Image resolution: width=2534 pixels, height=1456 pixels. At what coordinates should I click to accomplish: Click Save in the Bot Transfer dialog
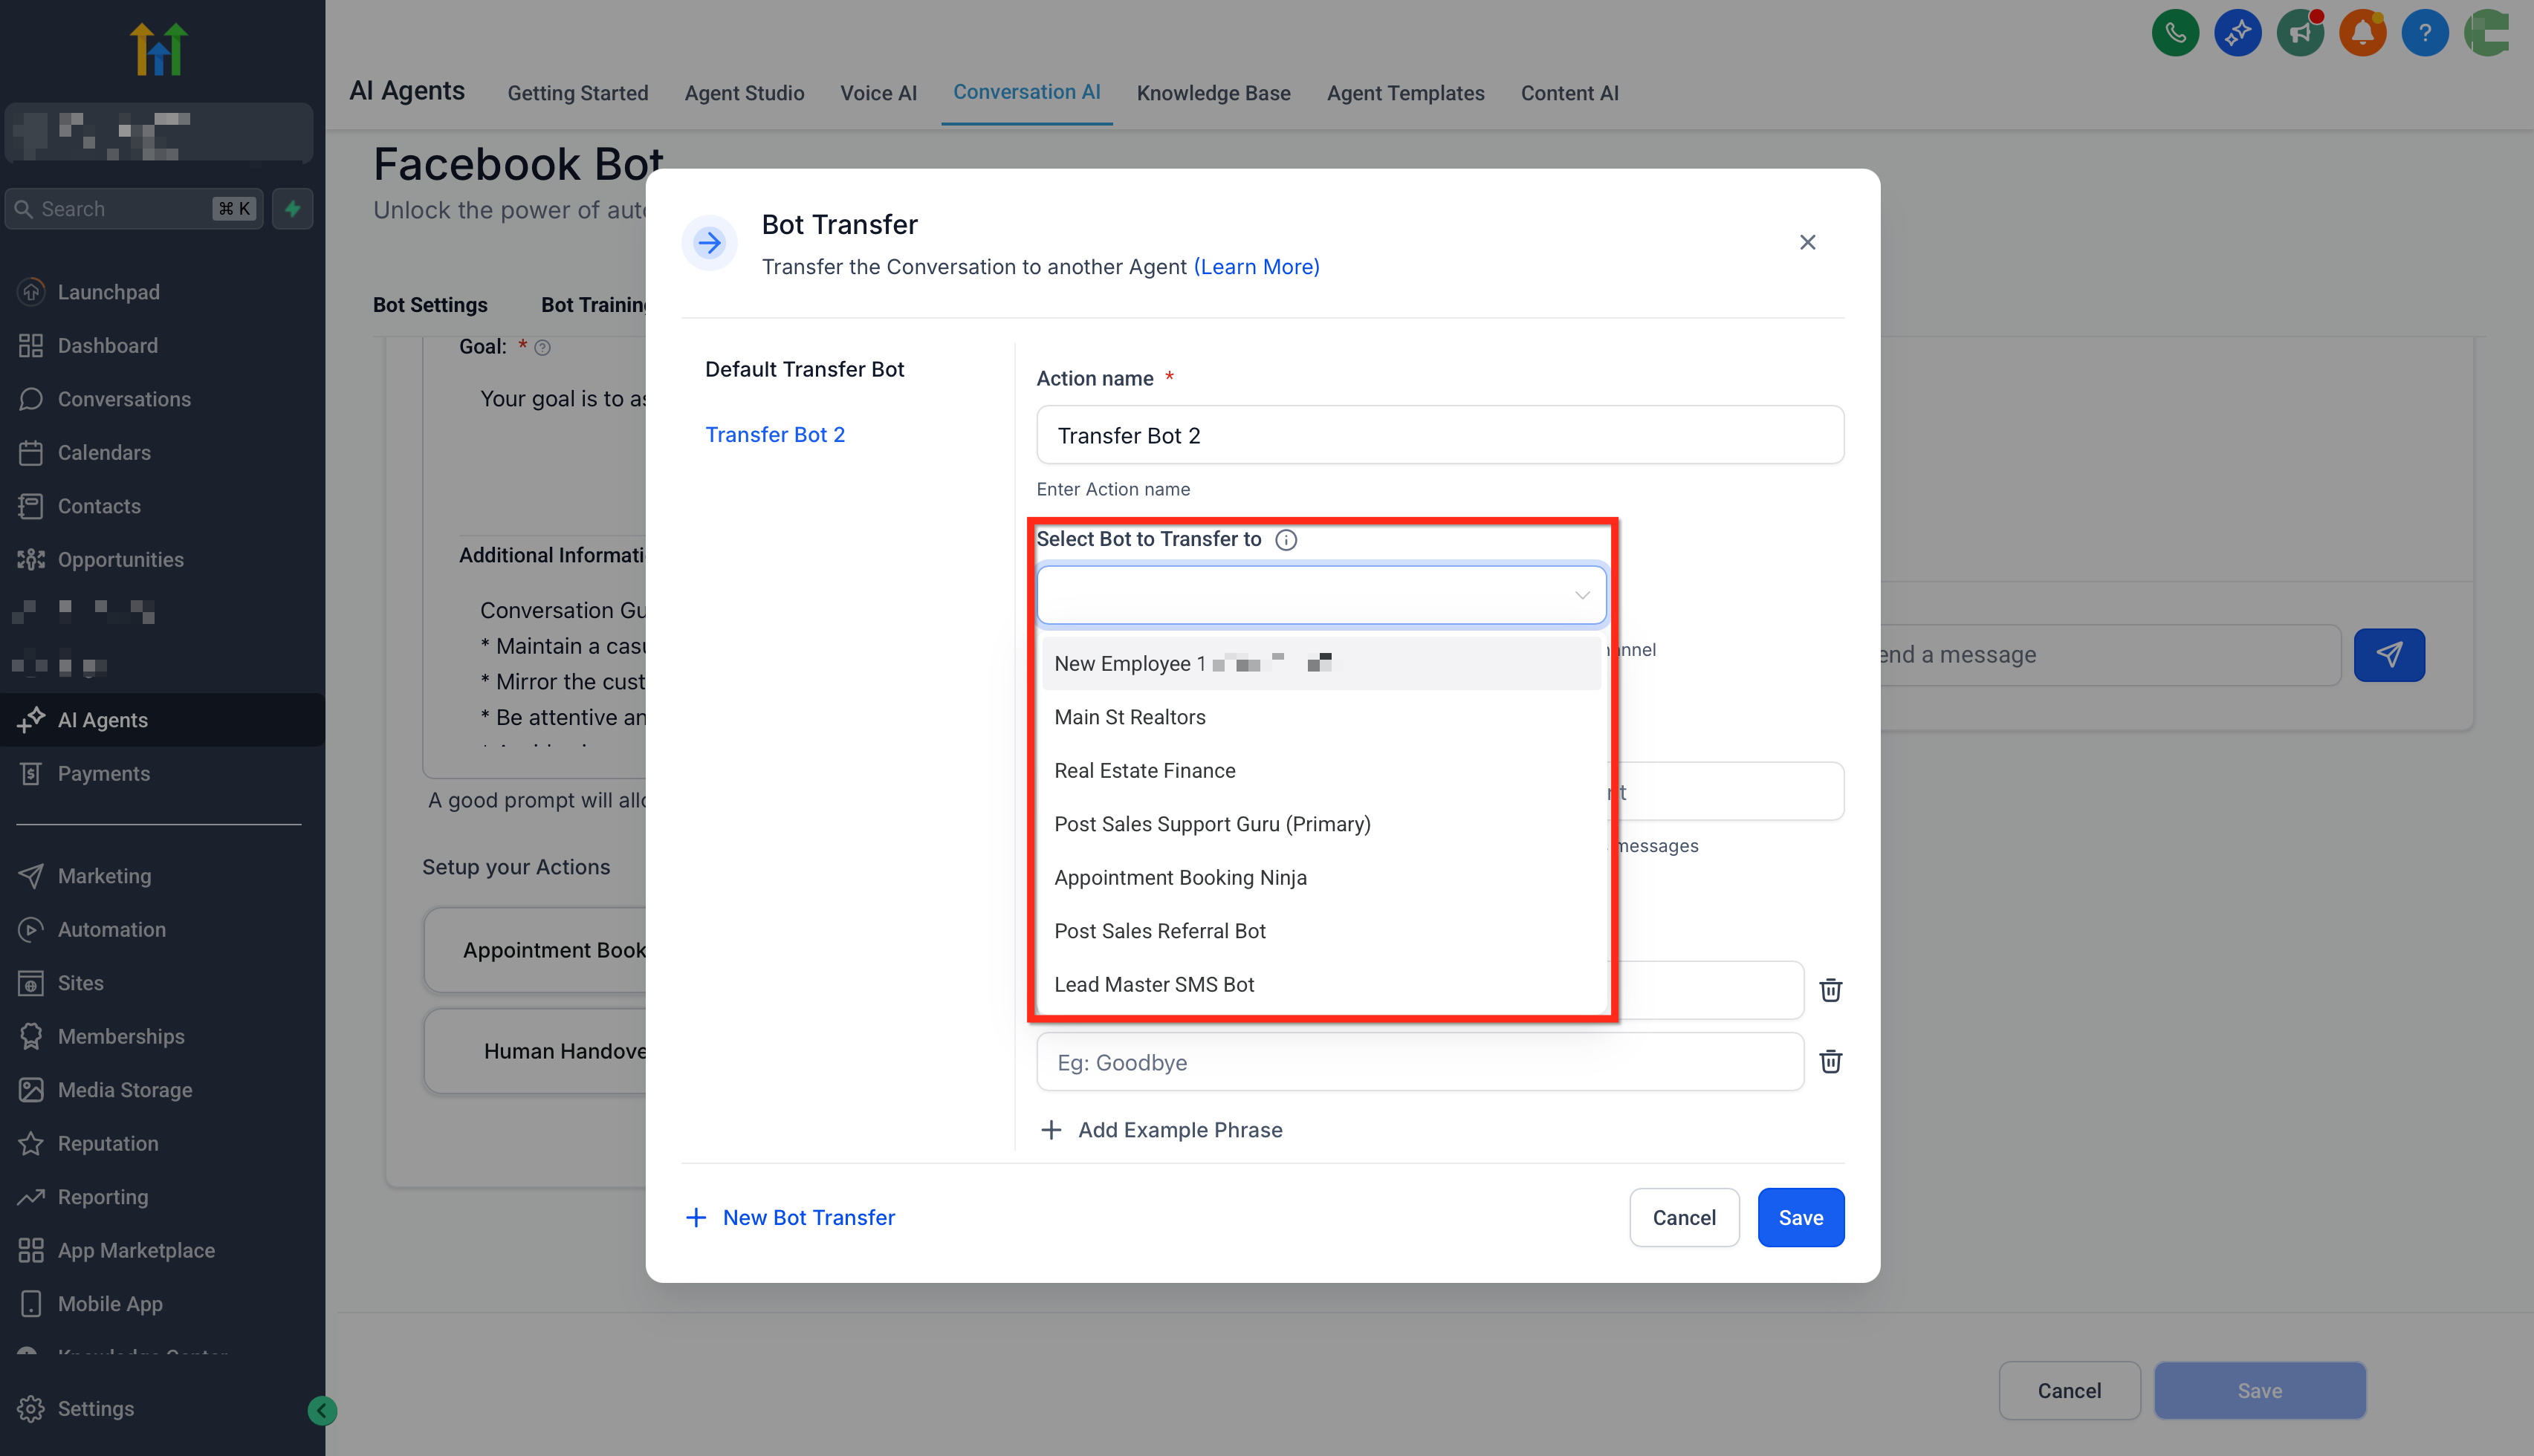(x=1800, y=1217)
